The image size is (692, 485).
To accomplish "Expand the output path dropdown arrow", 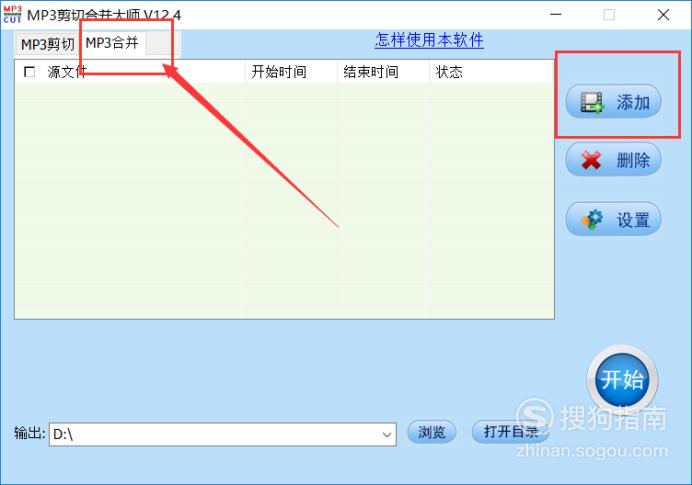I will click(387, 435).
